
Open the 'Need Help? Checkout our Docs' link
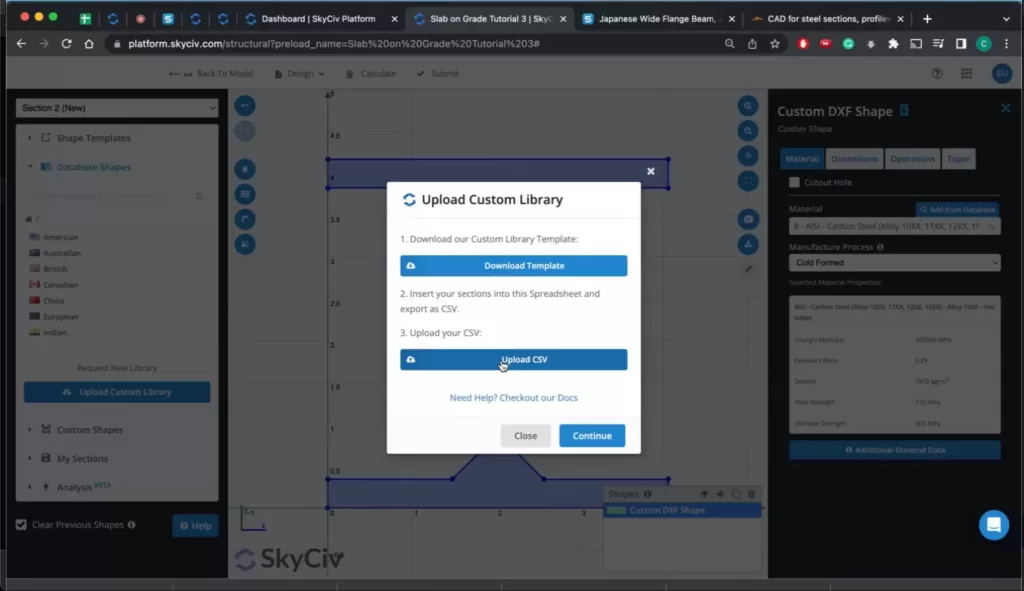coord(513,398)
